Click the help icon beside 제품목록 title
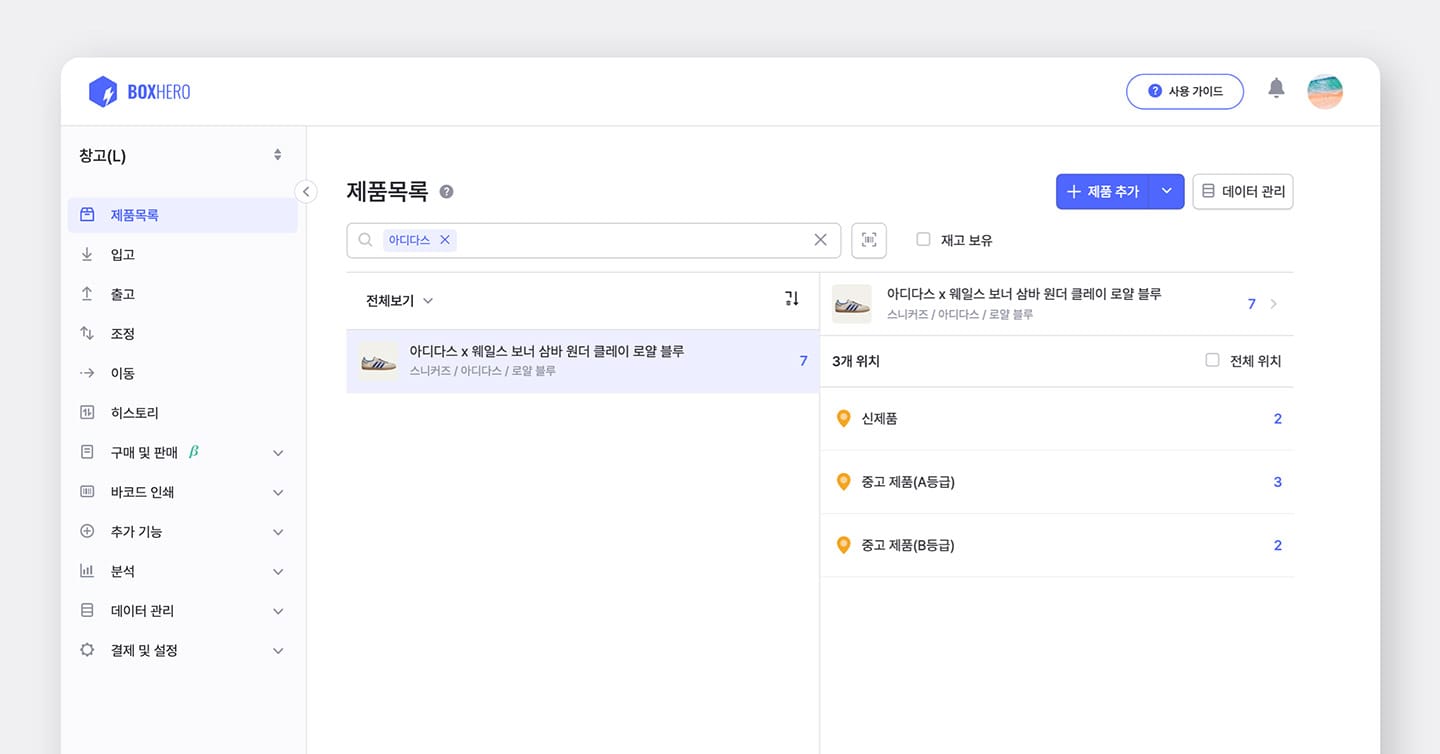 pyautogui.click(x=446, y=192)
